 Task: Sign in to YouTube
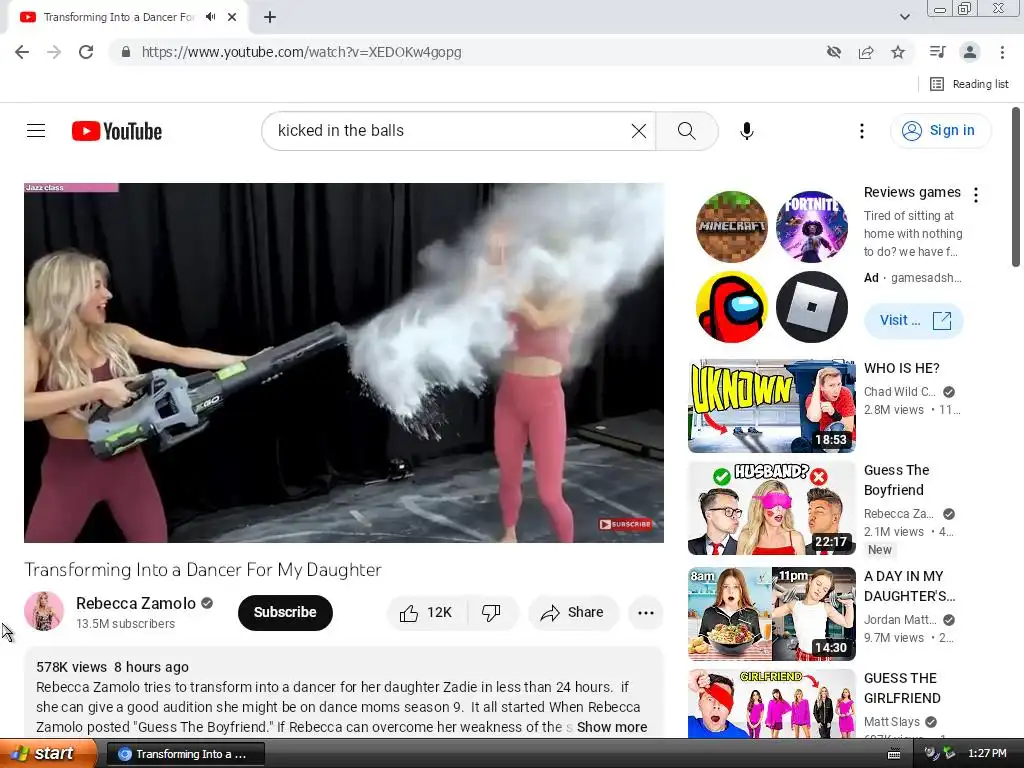940,131
